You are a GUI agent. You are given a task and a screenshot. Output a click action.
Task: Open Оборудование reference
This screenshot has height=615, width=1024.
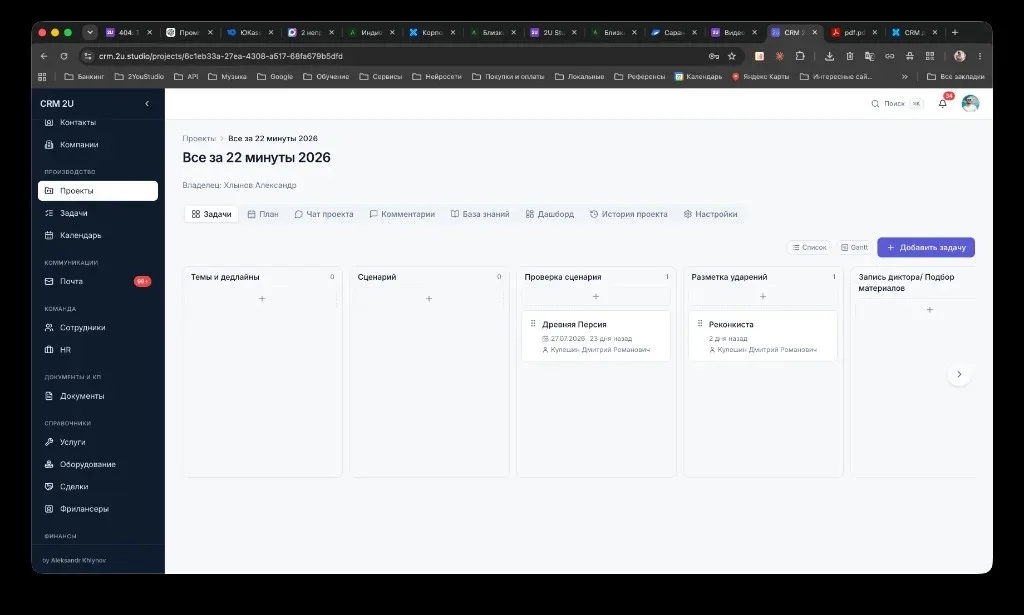coord(98,464)
